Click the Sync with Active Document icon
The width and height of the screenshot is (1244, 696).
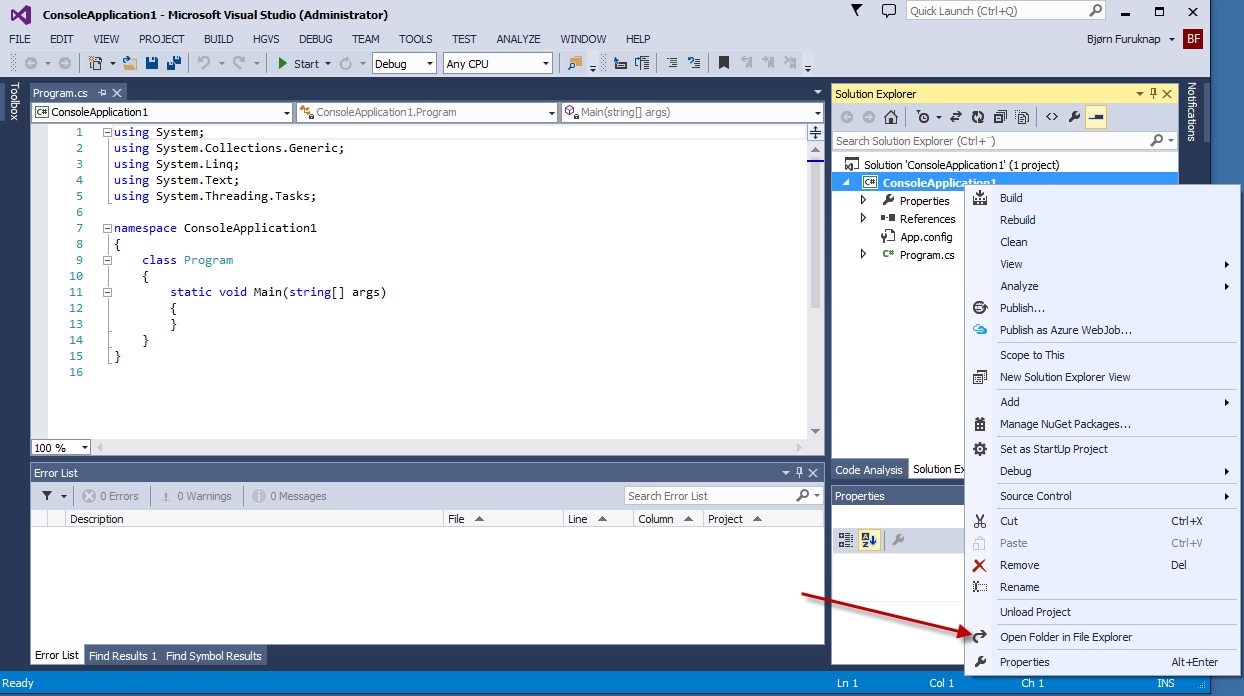[955, 117]
